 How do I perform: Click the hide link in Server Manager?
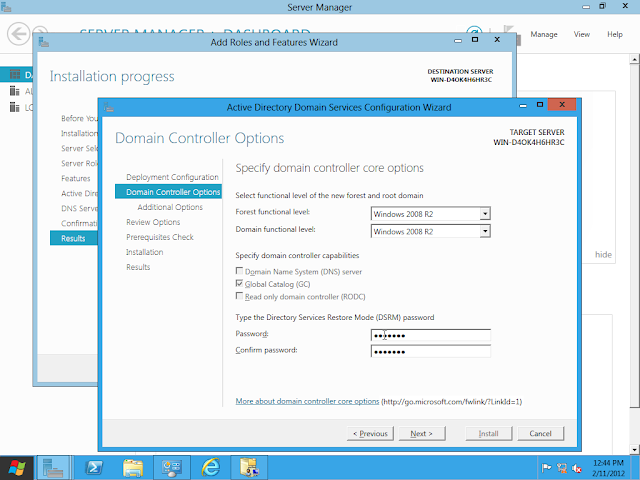tap(603, 255)
